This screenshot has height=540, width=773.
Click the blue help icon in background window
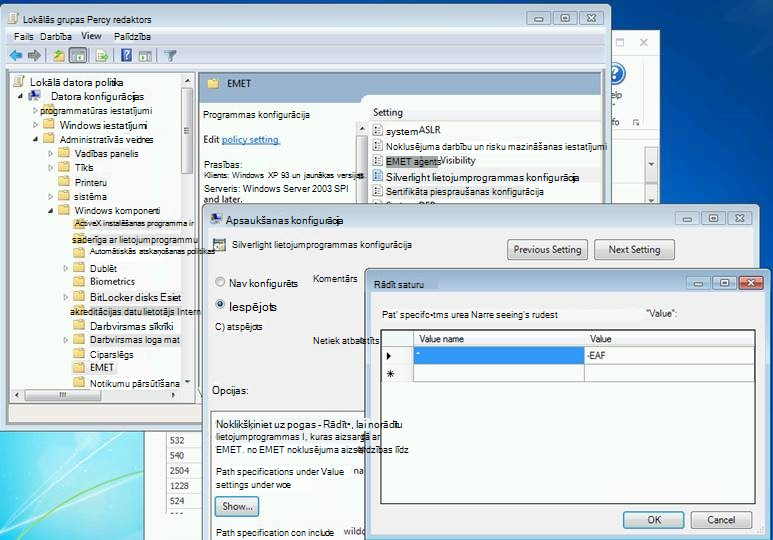tap(617, 74)
